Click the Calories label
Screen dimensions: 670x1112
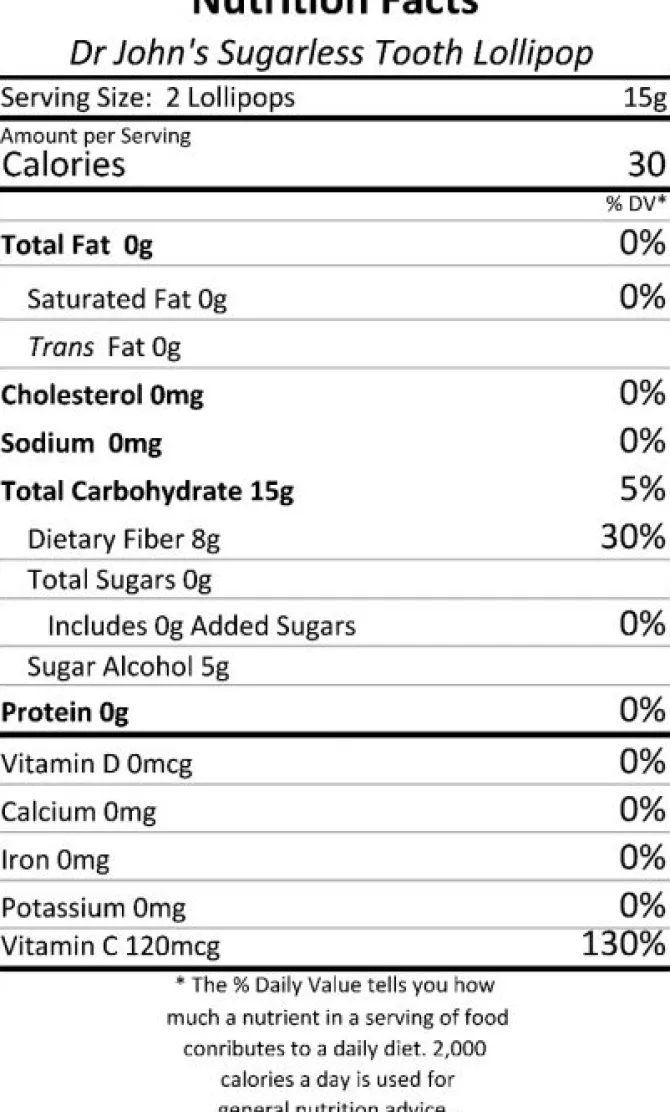[64, 165]
